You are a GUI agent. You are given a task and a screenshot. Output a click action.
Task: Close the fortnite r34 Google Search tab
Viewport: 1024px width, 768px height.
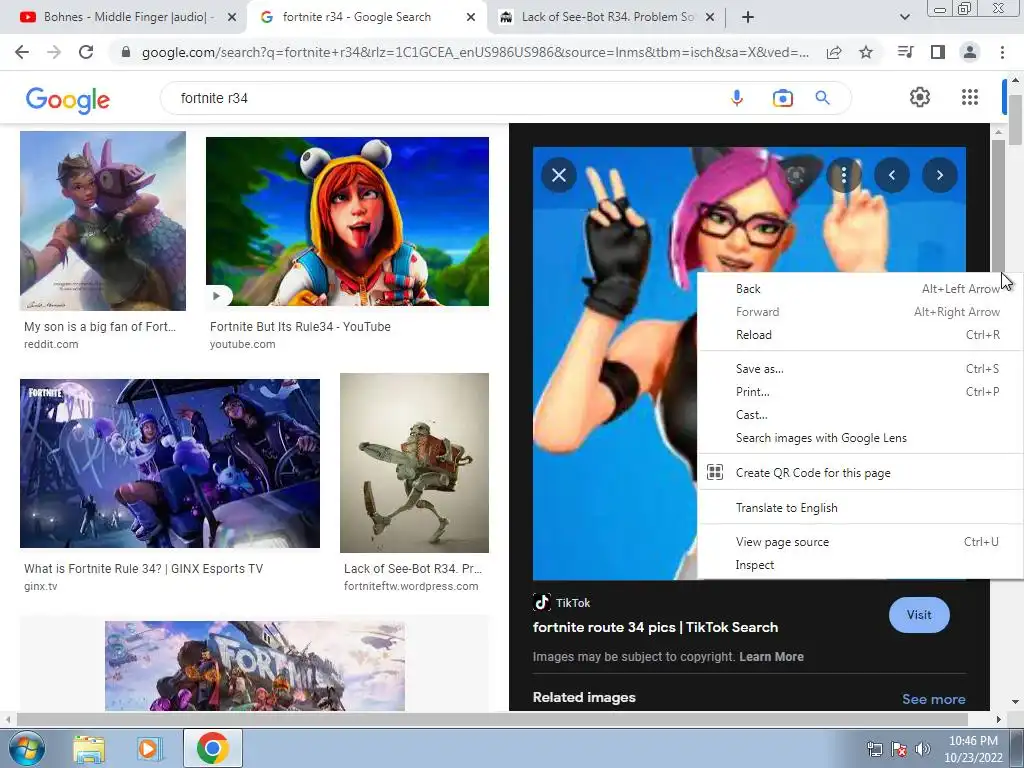[x=471, y=17]
